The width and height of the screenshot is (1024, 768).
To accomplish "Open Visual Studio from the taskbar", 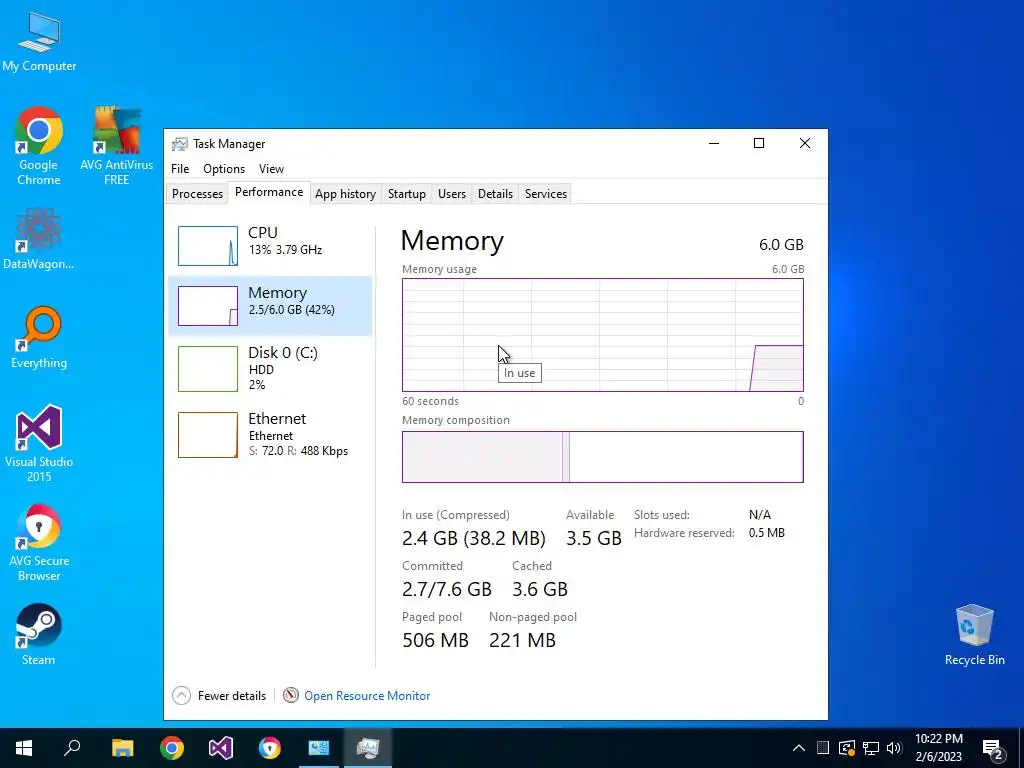I will (x=221, y=748).
